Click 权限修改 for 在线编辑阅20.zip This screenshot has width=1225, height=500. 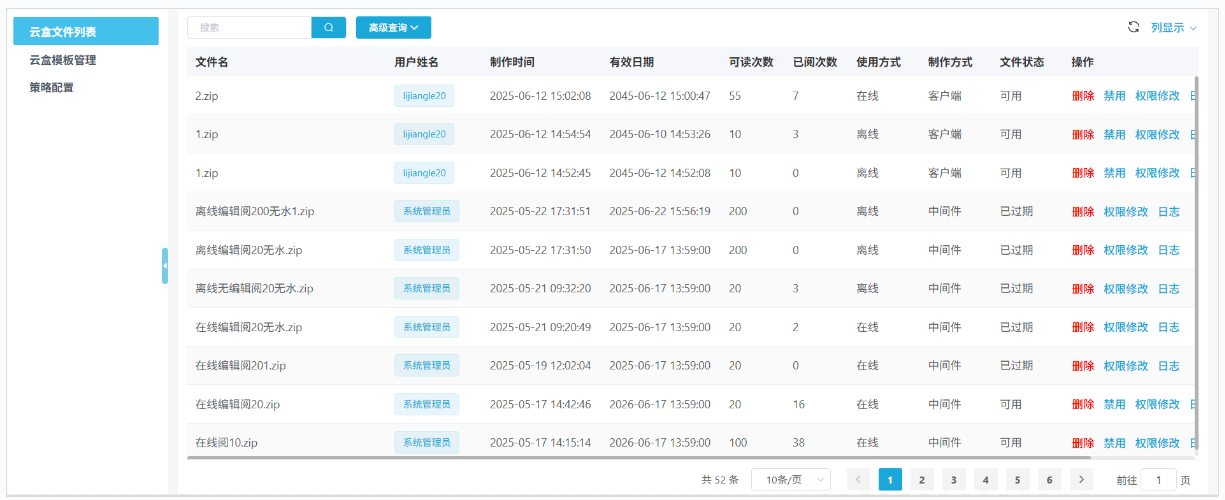click(1157, 405)
